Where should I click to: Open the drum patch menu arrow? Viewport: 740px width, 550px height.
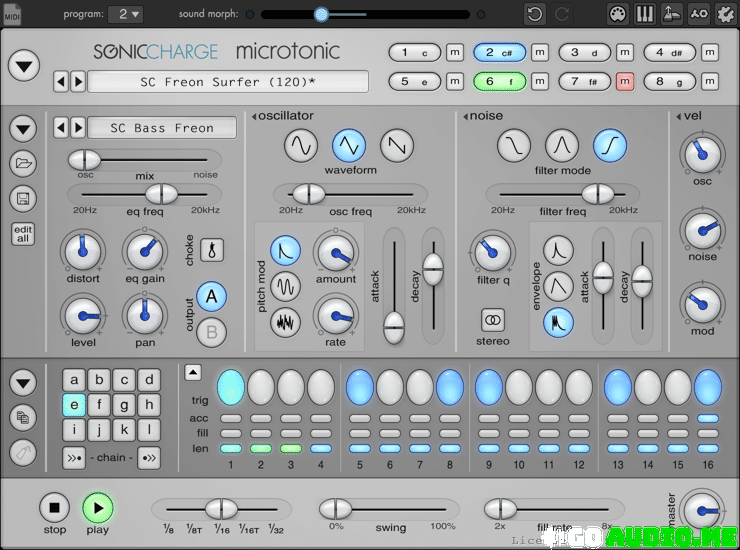pyautogui.click(x=23, y=128)
